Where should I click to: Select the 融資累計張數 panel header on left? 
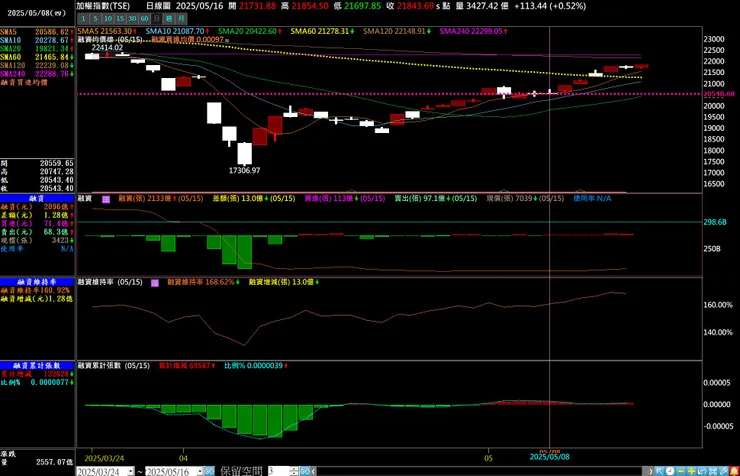pyautogui.click(x=37, y=366)
